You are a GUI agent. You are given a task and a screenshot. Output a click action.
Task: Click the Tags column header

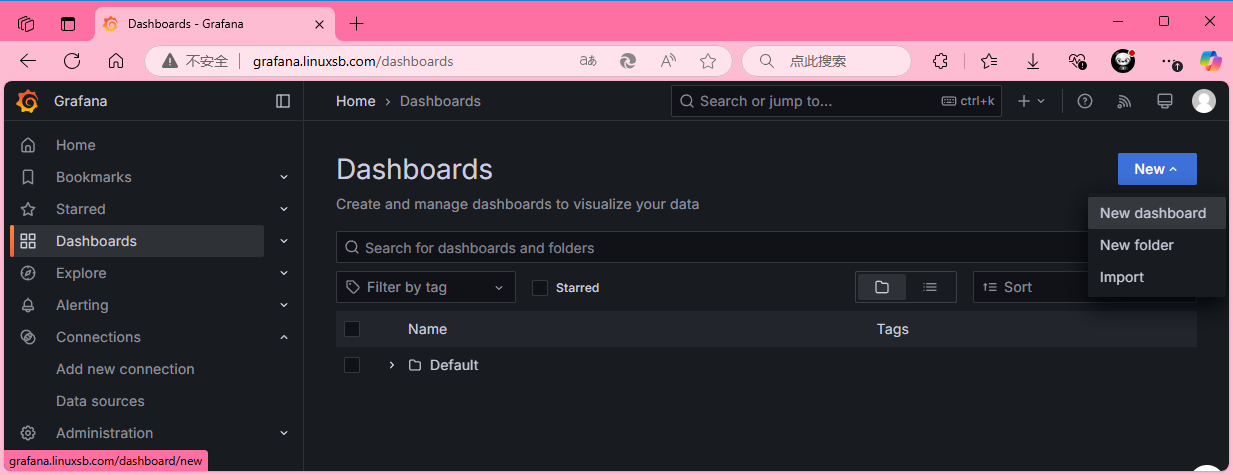893,329
